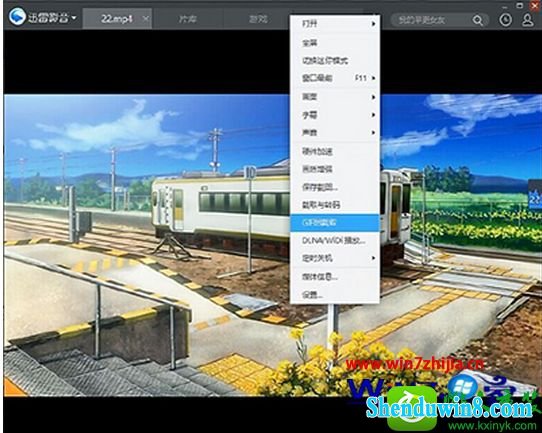Switch to the 游戏 tab
542x433 pixels.
tap(258, 19)
